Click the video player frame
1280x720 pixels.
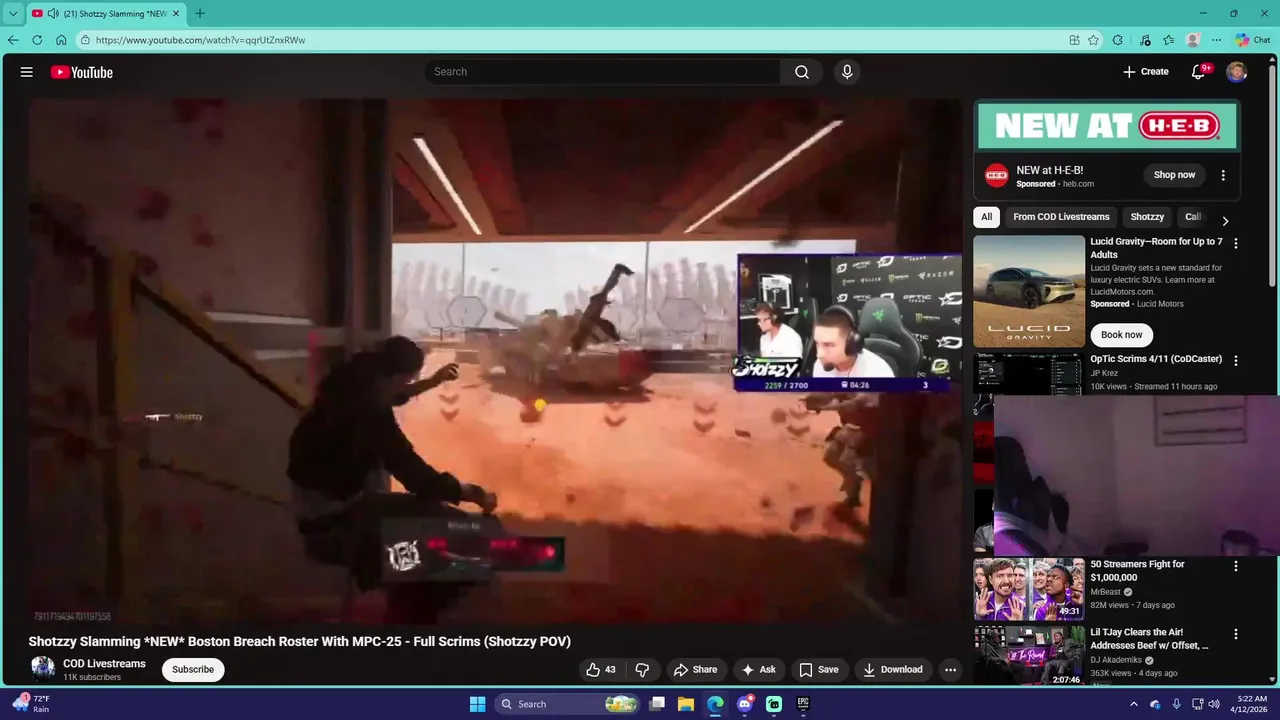495,360
